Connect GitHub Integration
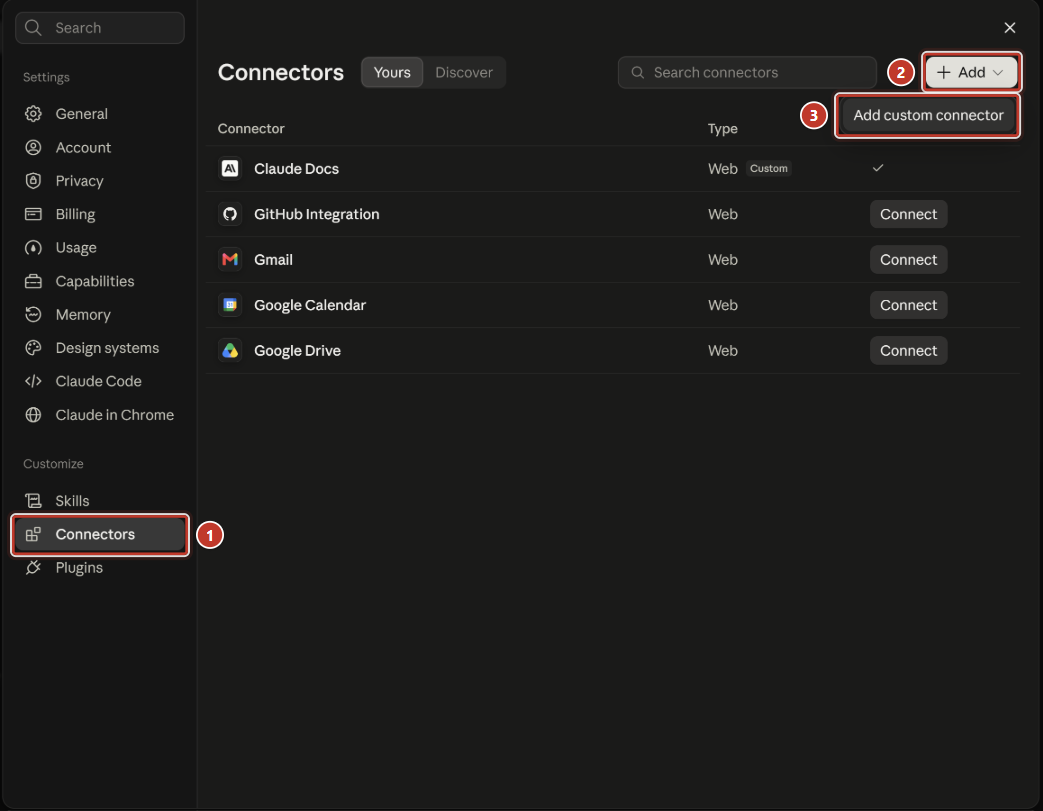This screenshot has height=811, width=1043. 908,214
